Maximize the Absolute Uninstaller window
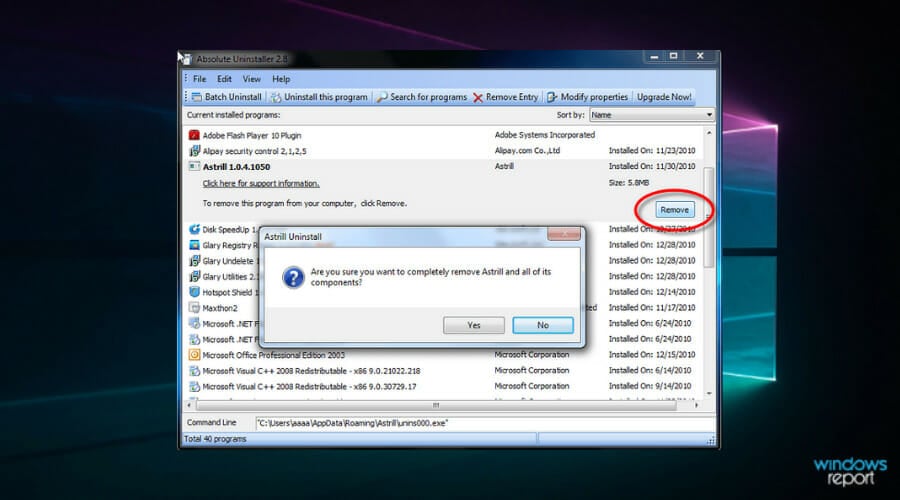This screenshot has height=500, width=900. pyautogui.click(x=673, y=56)
